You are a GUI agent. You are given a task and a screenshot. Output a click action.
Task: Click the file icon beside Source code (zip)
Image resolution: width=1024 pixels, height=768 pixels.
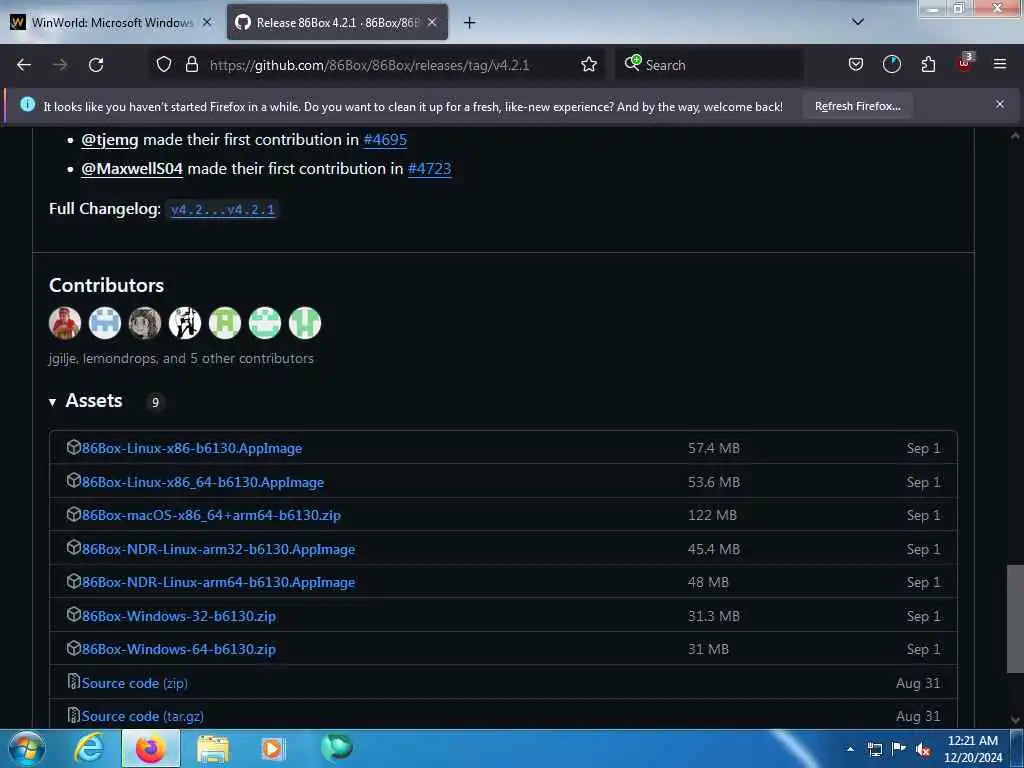pos(74,682)
